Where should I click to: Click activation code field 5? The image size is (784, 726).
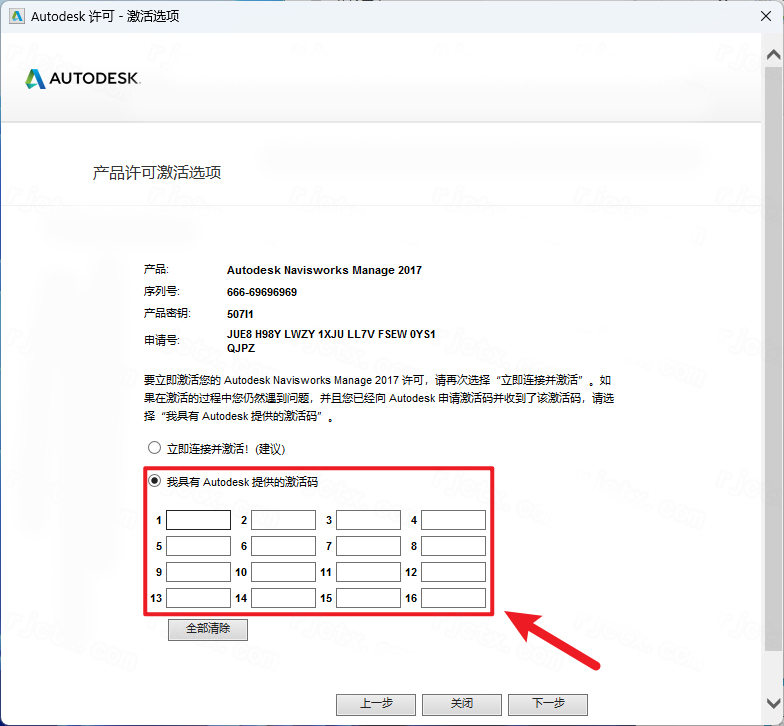[198, 546]
